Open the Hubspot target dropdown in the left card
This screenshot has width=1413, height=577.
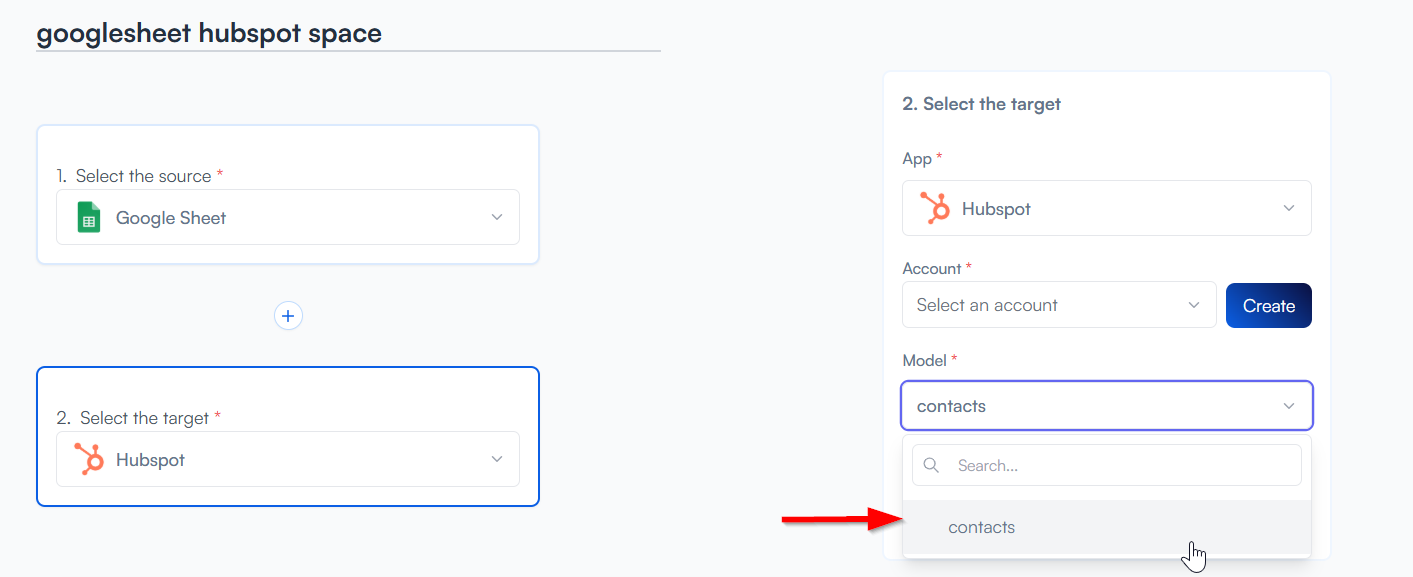[x=287, y=460]
